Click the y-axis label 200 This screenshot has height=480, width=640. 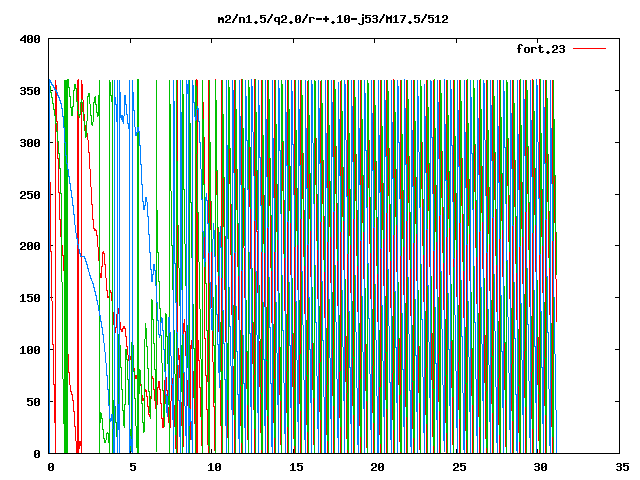30,246
